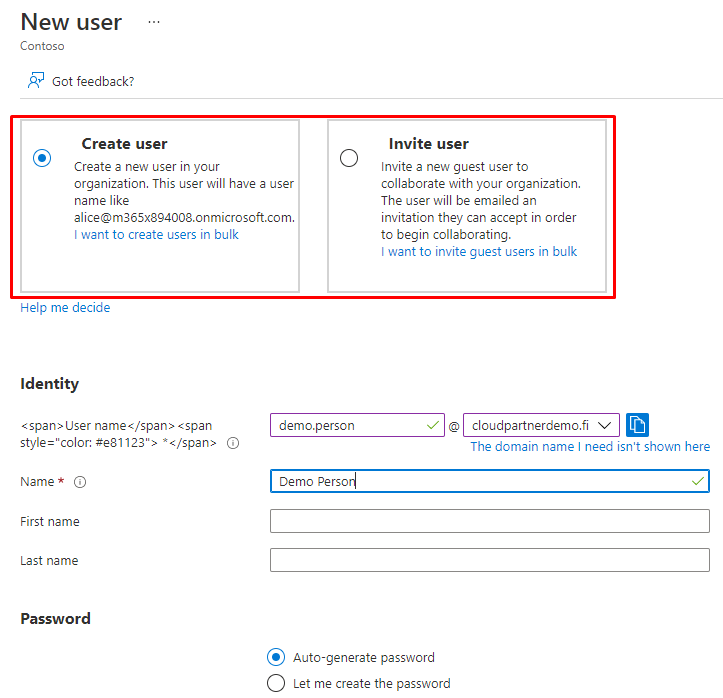This screenshot has height=698, width=723.
Task: Open the Got feedback? link
Action: pos(93,81)
